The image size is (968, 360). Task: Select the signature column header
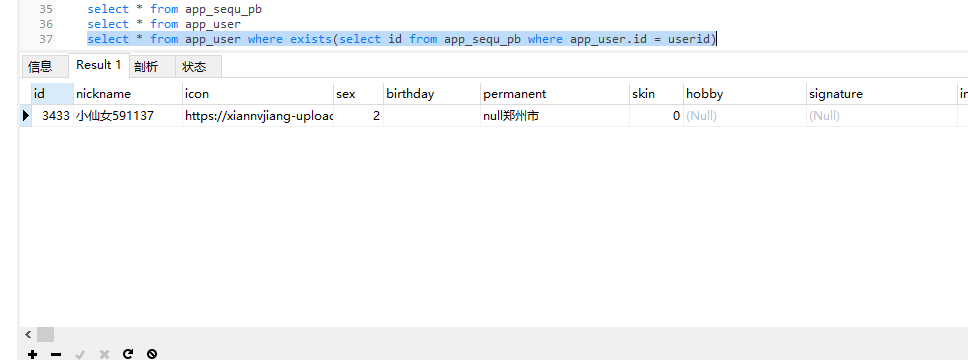881,94
